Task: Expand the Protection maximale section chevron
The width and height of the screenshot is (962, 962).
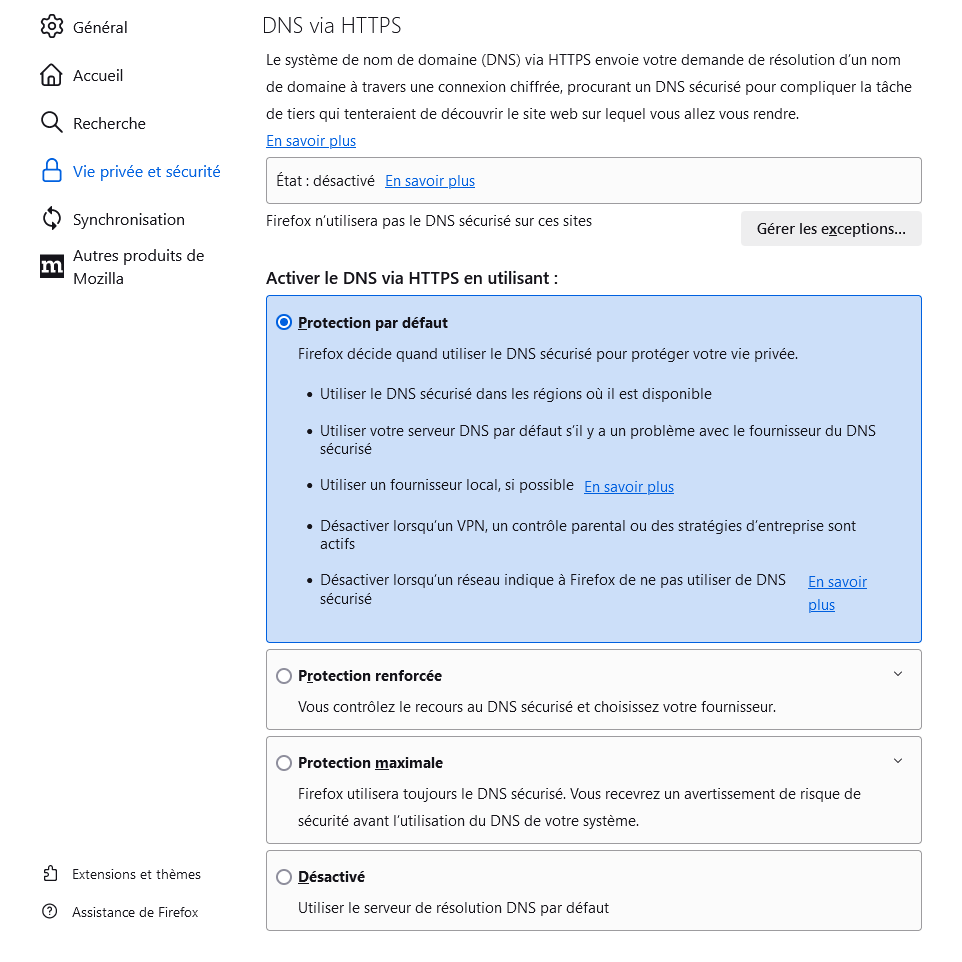Action: pyautogui.click(x=897, y=760)
